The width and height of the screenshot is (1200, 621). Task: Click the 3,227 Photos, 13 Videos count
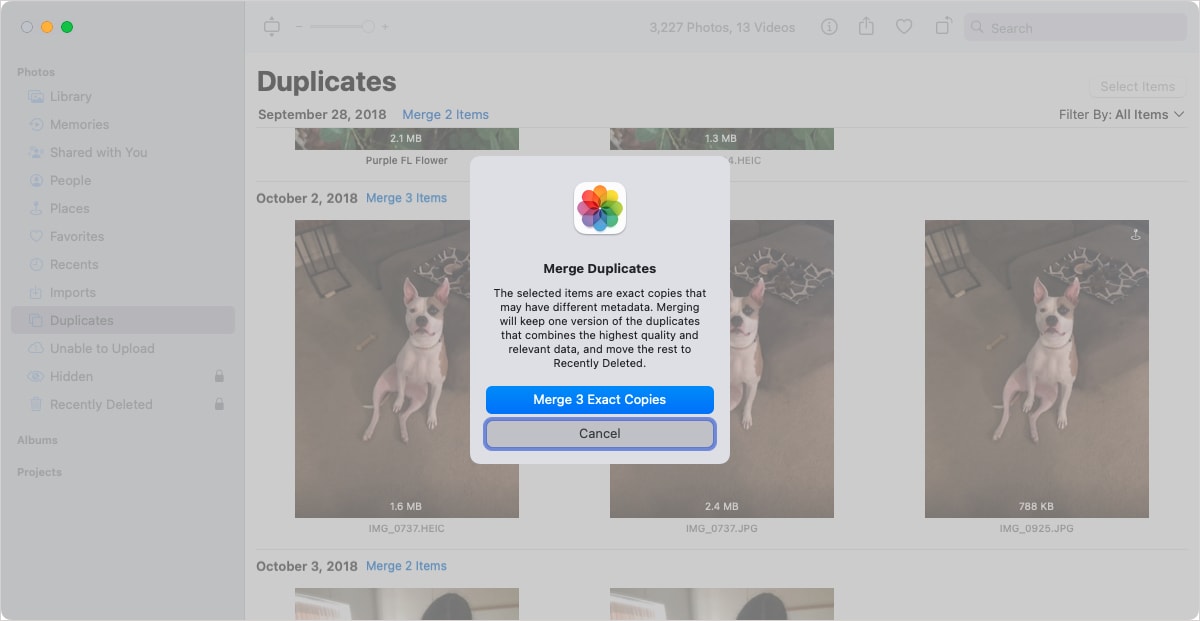point(722,27)
